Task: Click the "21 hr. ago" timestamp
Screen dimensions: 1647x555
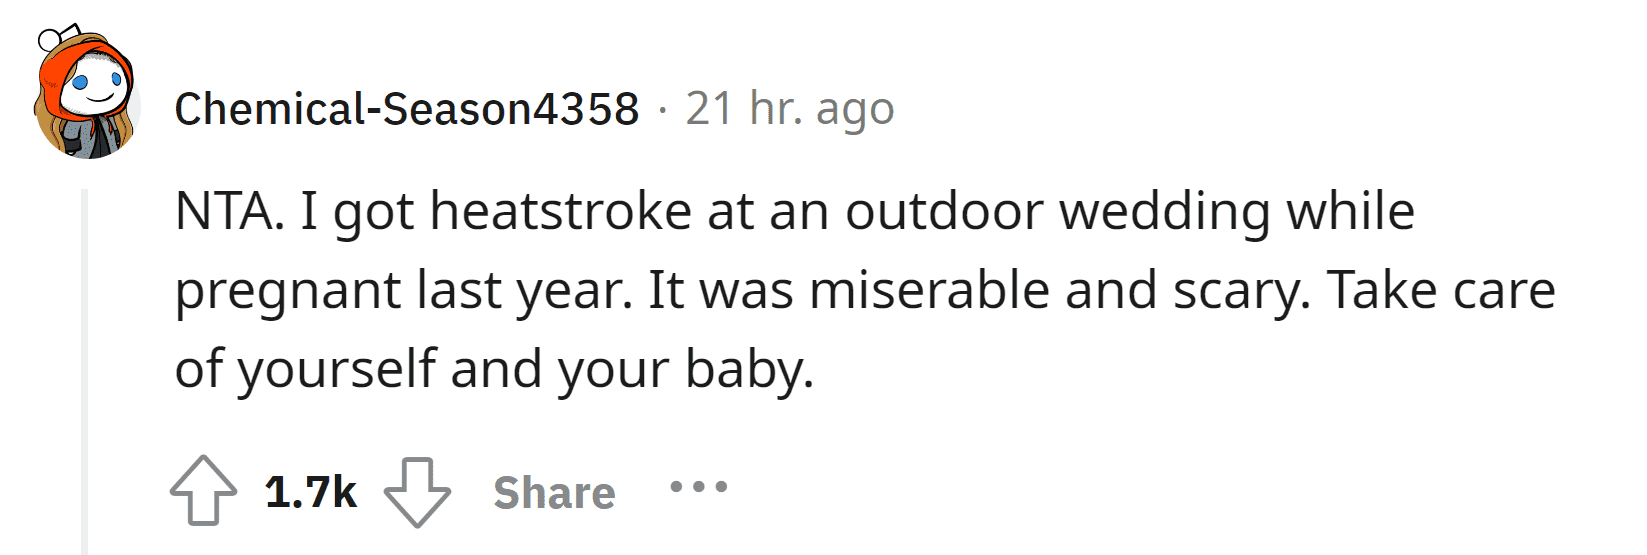Action: tap(790, 108)
